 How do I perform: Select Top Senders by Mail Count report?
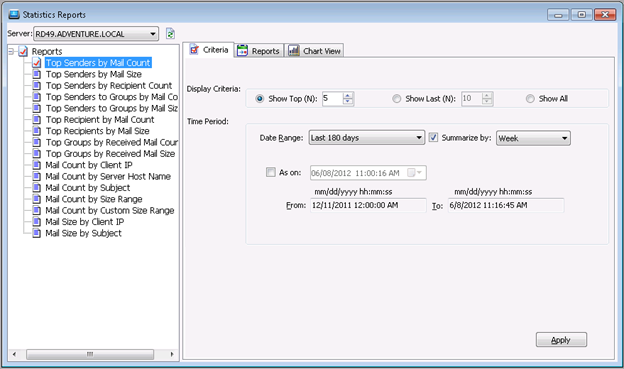tap(98, 62)
